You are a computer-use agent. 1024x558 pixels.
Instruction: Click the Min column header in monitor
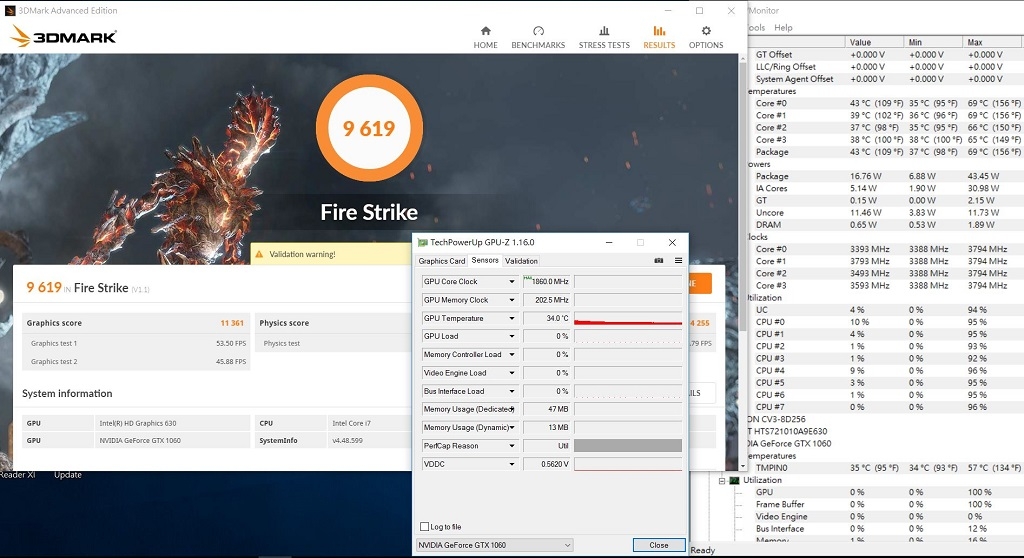(x=933, y=42)
